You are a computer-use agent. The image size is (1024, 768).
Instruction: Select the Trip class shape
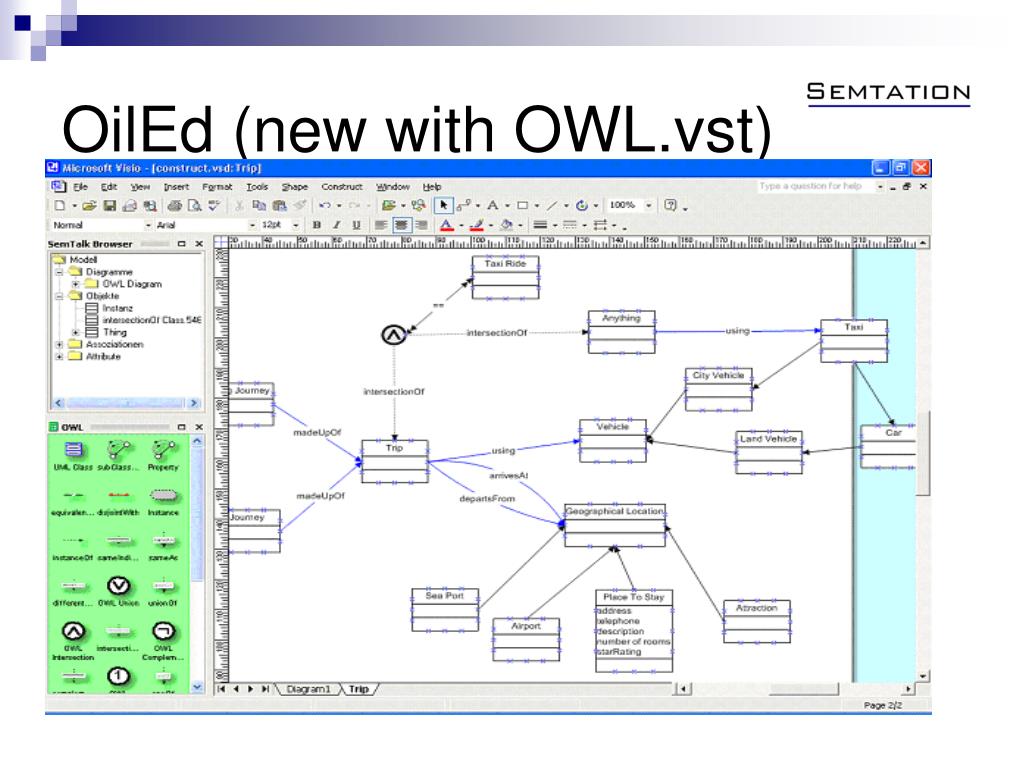tap(395, 462)
